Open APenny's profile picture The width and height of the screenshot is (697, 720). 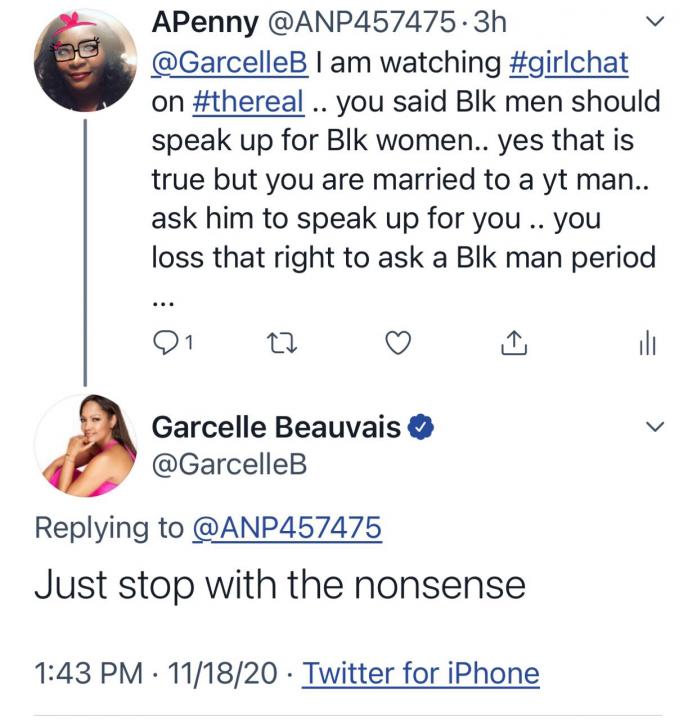coord(85,62)
